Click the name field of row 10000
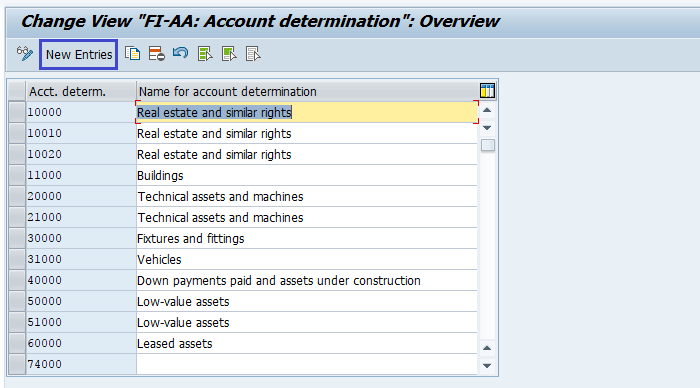This screenshot has width=700, height=388. (x=307, y=112)
